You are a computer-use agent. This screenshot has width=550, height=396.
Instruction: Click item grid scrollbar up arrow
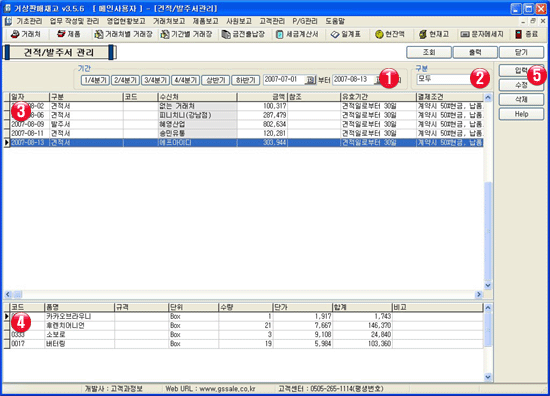click(x=488, y=308)
